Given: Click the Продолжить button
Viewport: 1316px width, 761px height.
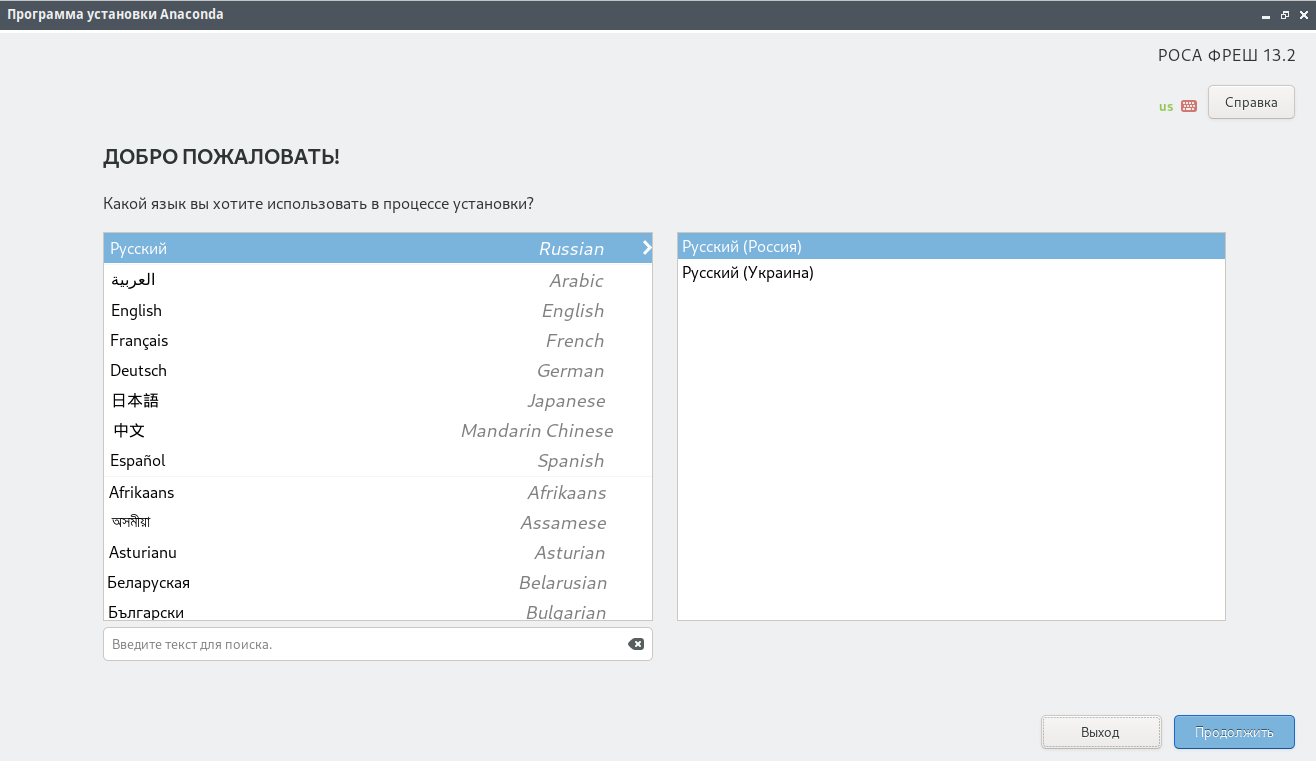Looking at the screenshot, I should click(x=1234, y=732).
